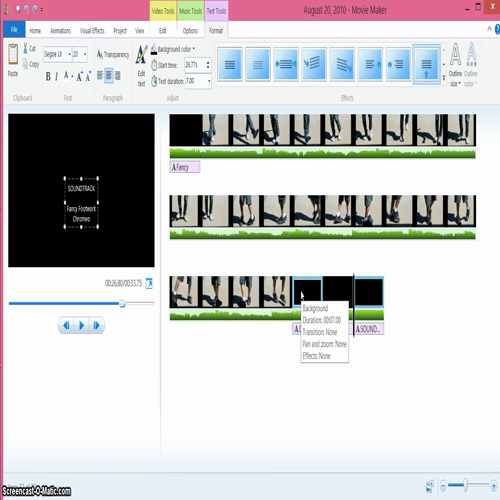Cut the selected text with scissors icon
Screen dimensions: 500x500
coord(25,49)
